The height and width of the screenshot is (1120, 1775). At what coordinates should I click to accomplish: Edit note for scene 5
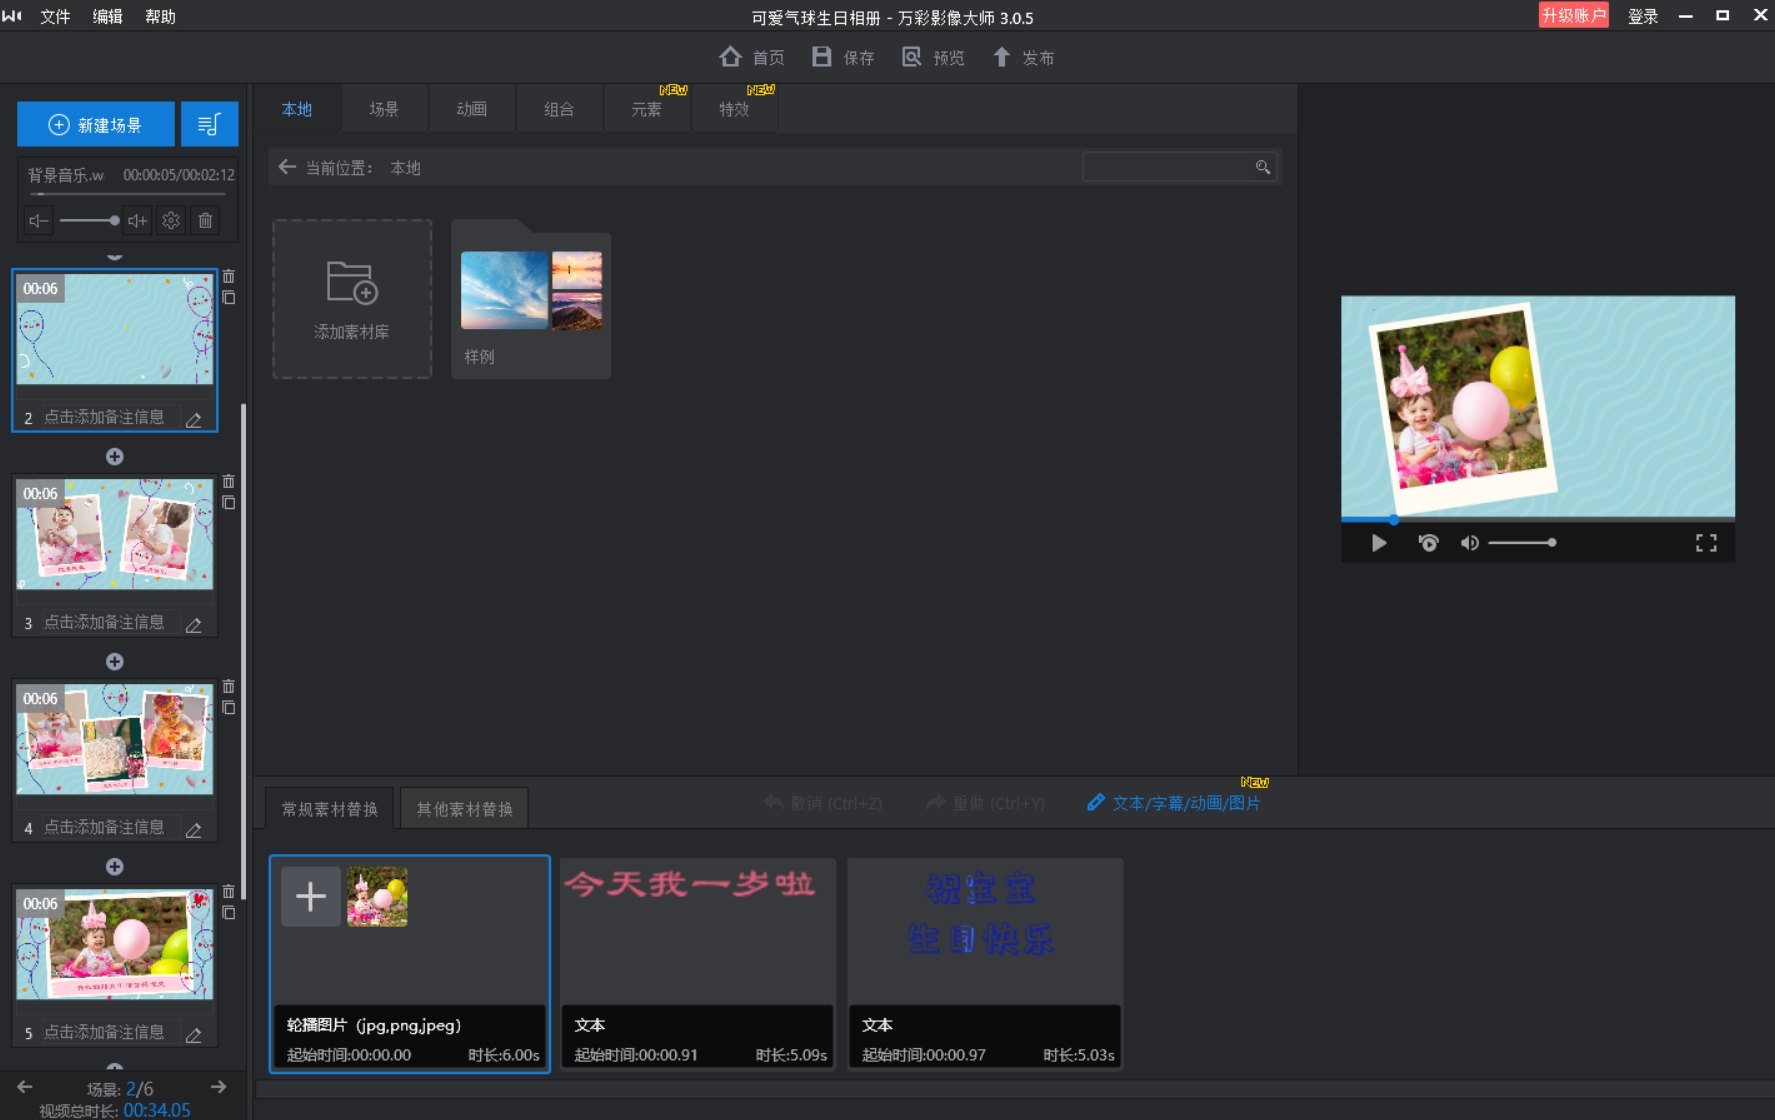(194, 1035)
